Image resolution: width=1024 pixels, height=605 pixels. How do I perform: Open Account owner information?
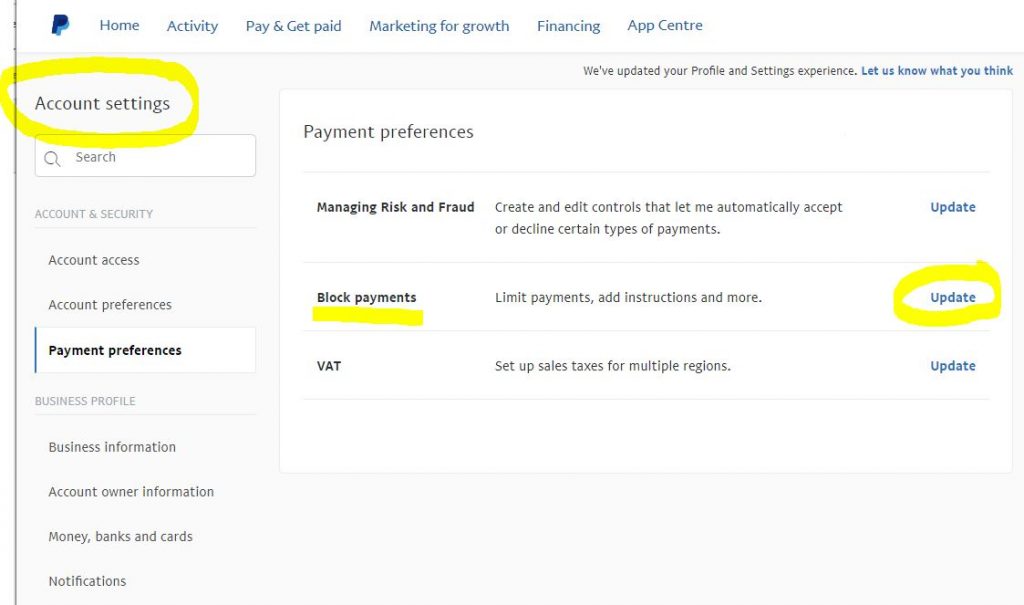pyautogui.click(x=131, y=491)
